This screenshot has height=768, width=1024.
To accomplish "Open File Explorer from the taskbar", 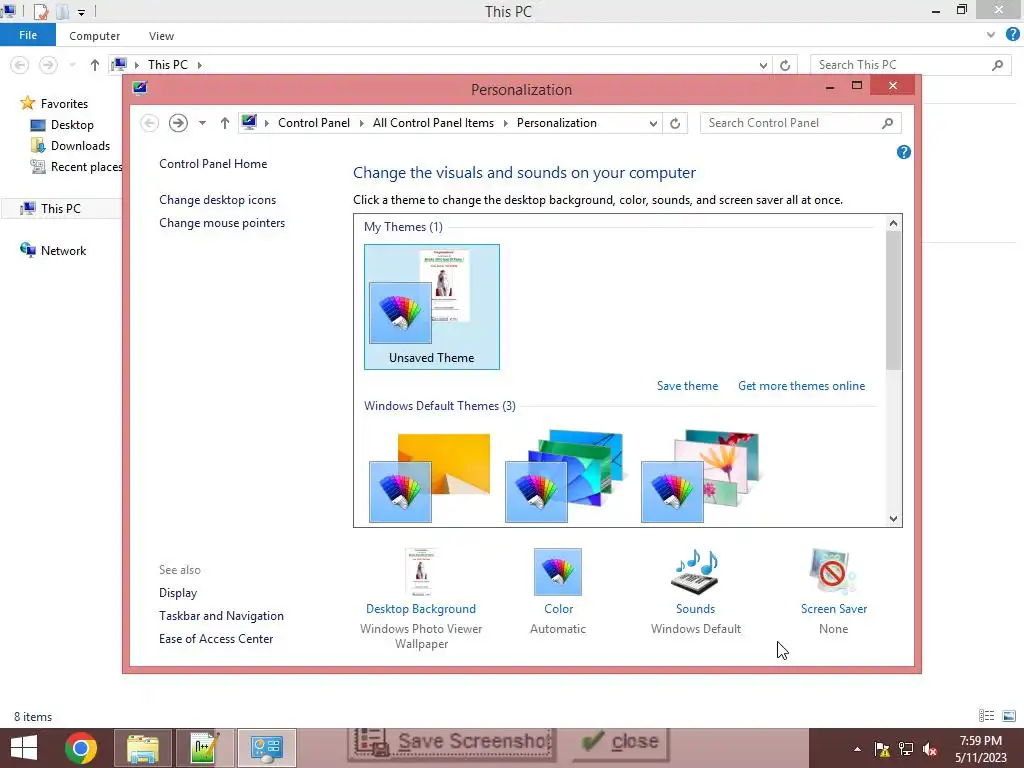I will coord(143,748).
